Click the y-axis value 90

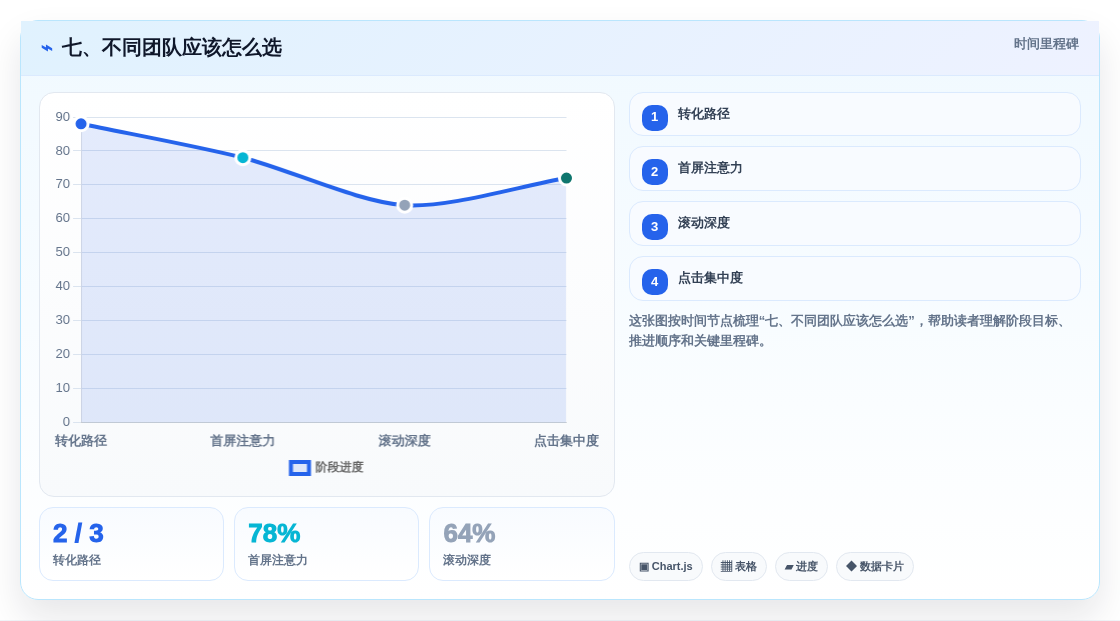(x=63, y=117)
